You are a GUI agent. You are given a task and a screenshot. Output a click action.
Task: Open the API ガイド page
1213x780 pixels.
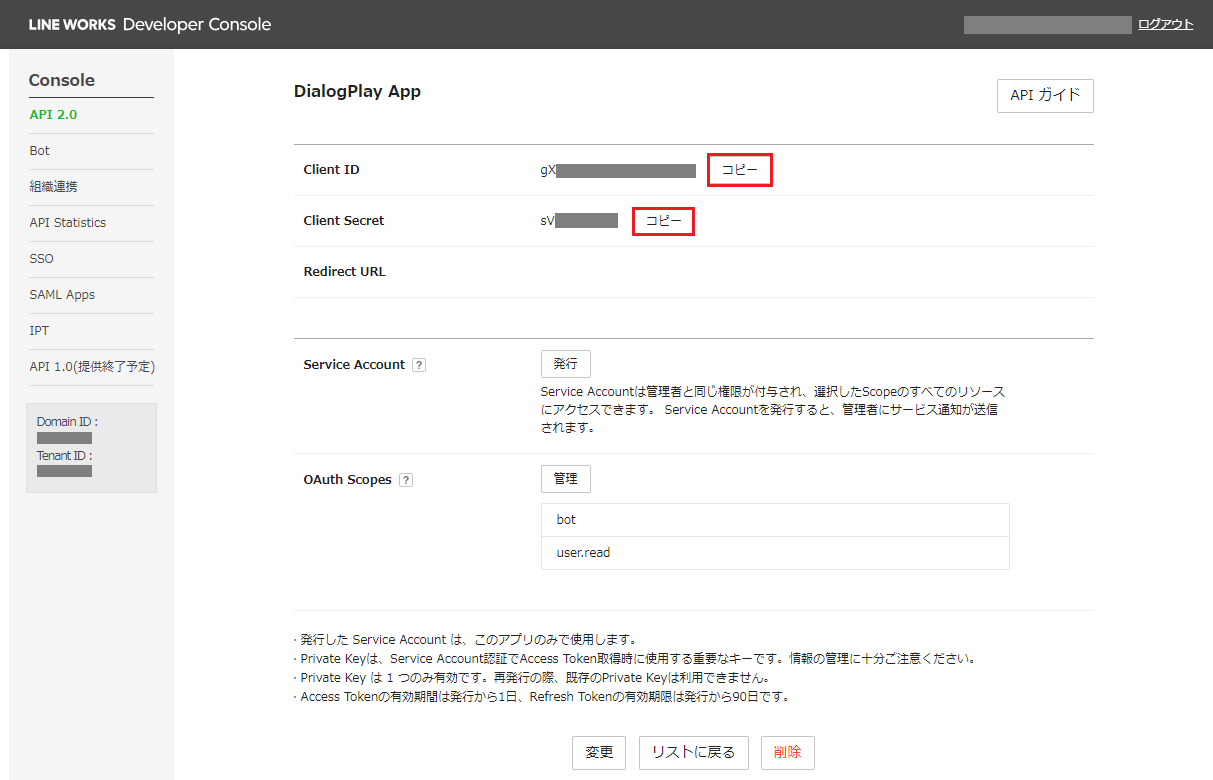point(1045,96)
